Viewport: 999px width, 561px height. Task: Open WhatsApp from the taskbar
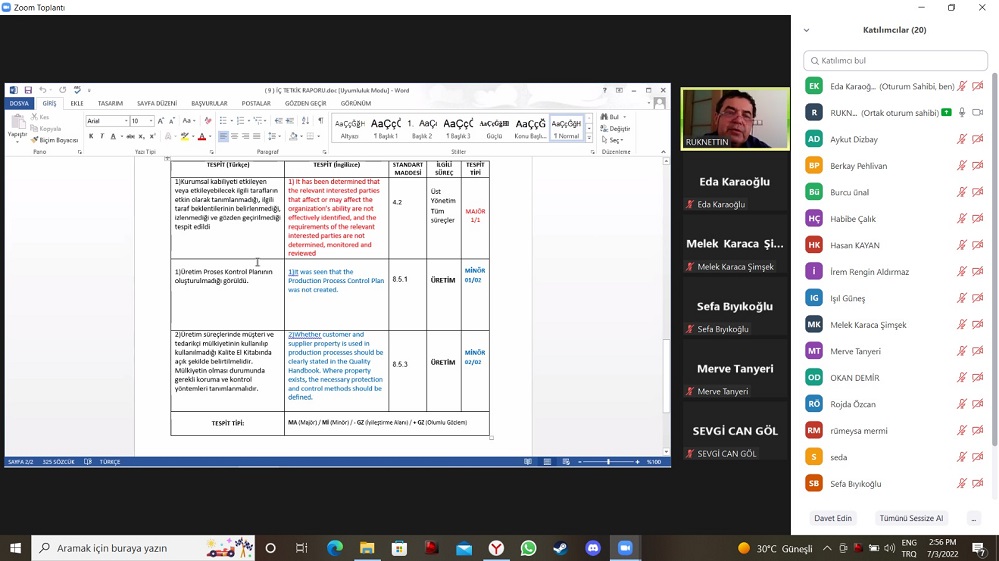[x=528, y=548]
